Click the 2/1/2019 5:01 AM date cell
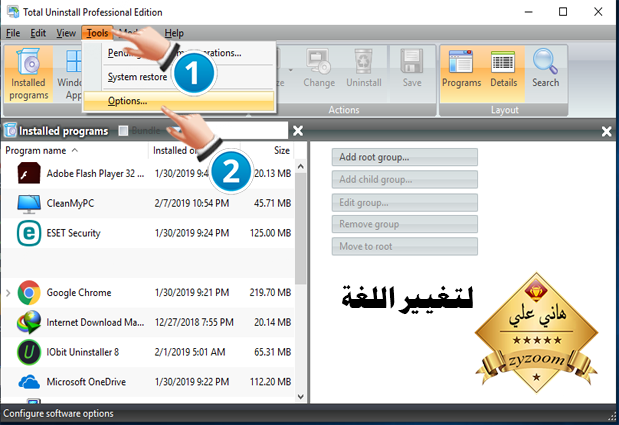The width and height of the screenshot is (619, 425). pos(190,352)
